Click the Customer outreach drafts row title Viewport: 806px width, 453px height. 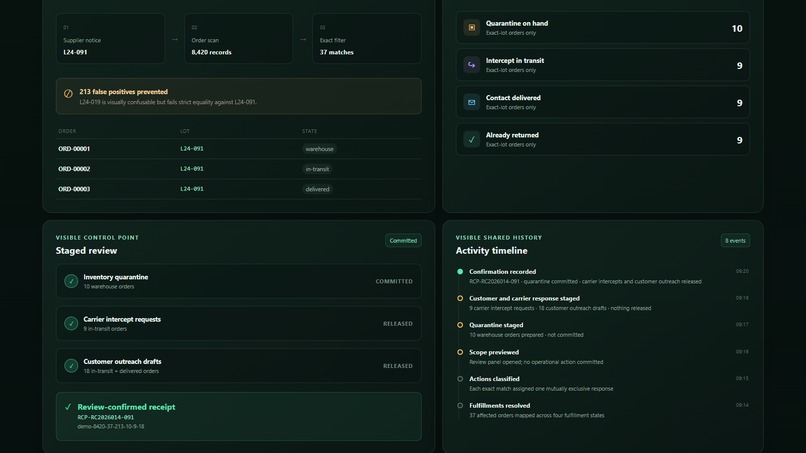coord(122,361)
